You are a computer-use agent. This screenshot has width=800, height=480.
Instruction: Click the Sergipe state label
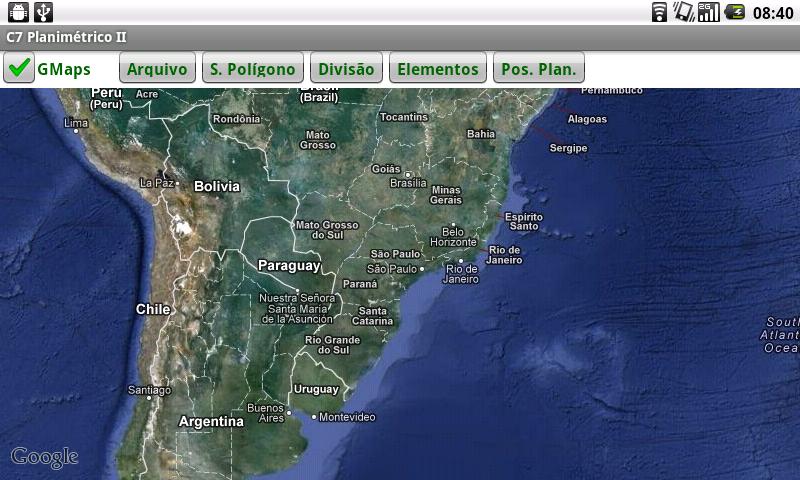coord(568,148)
